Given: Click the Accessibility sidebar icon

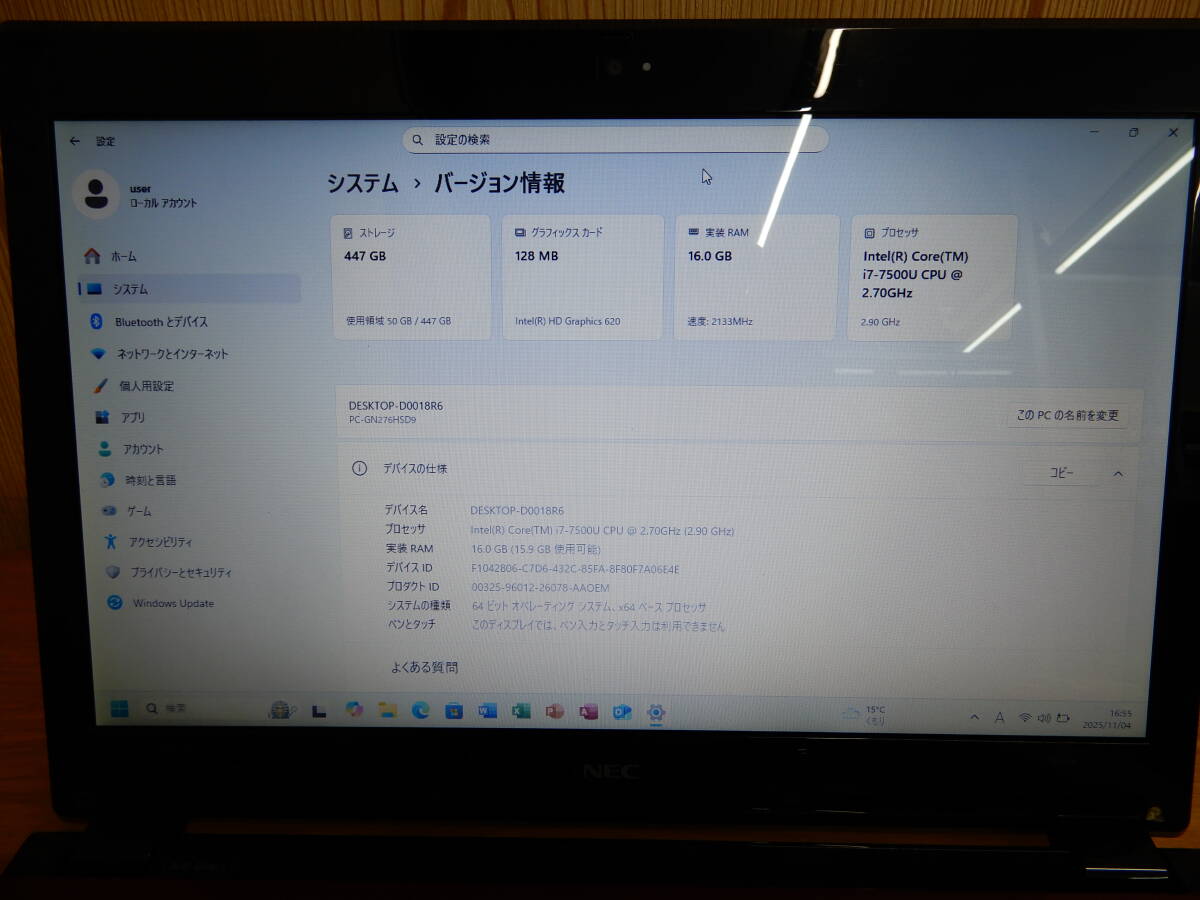Looking at the screenshot, I should (111, 542).
